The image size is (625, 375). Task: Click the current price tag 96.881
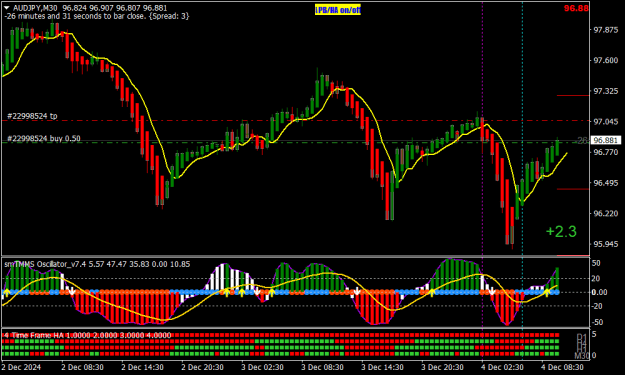(x=605, y=140)
